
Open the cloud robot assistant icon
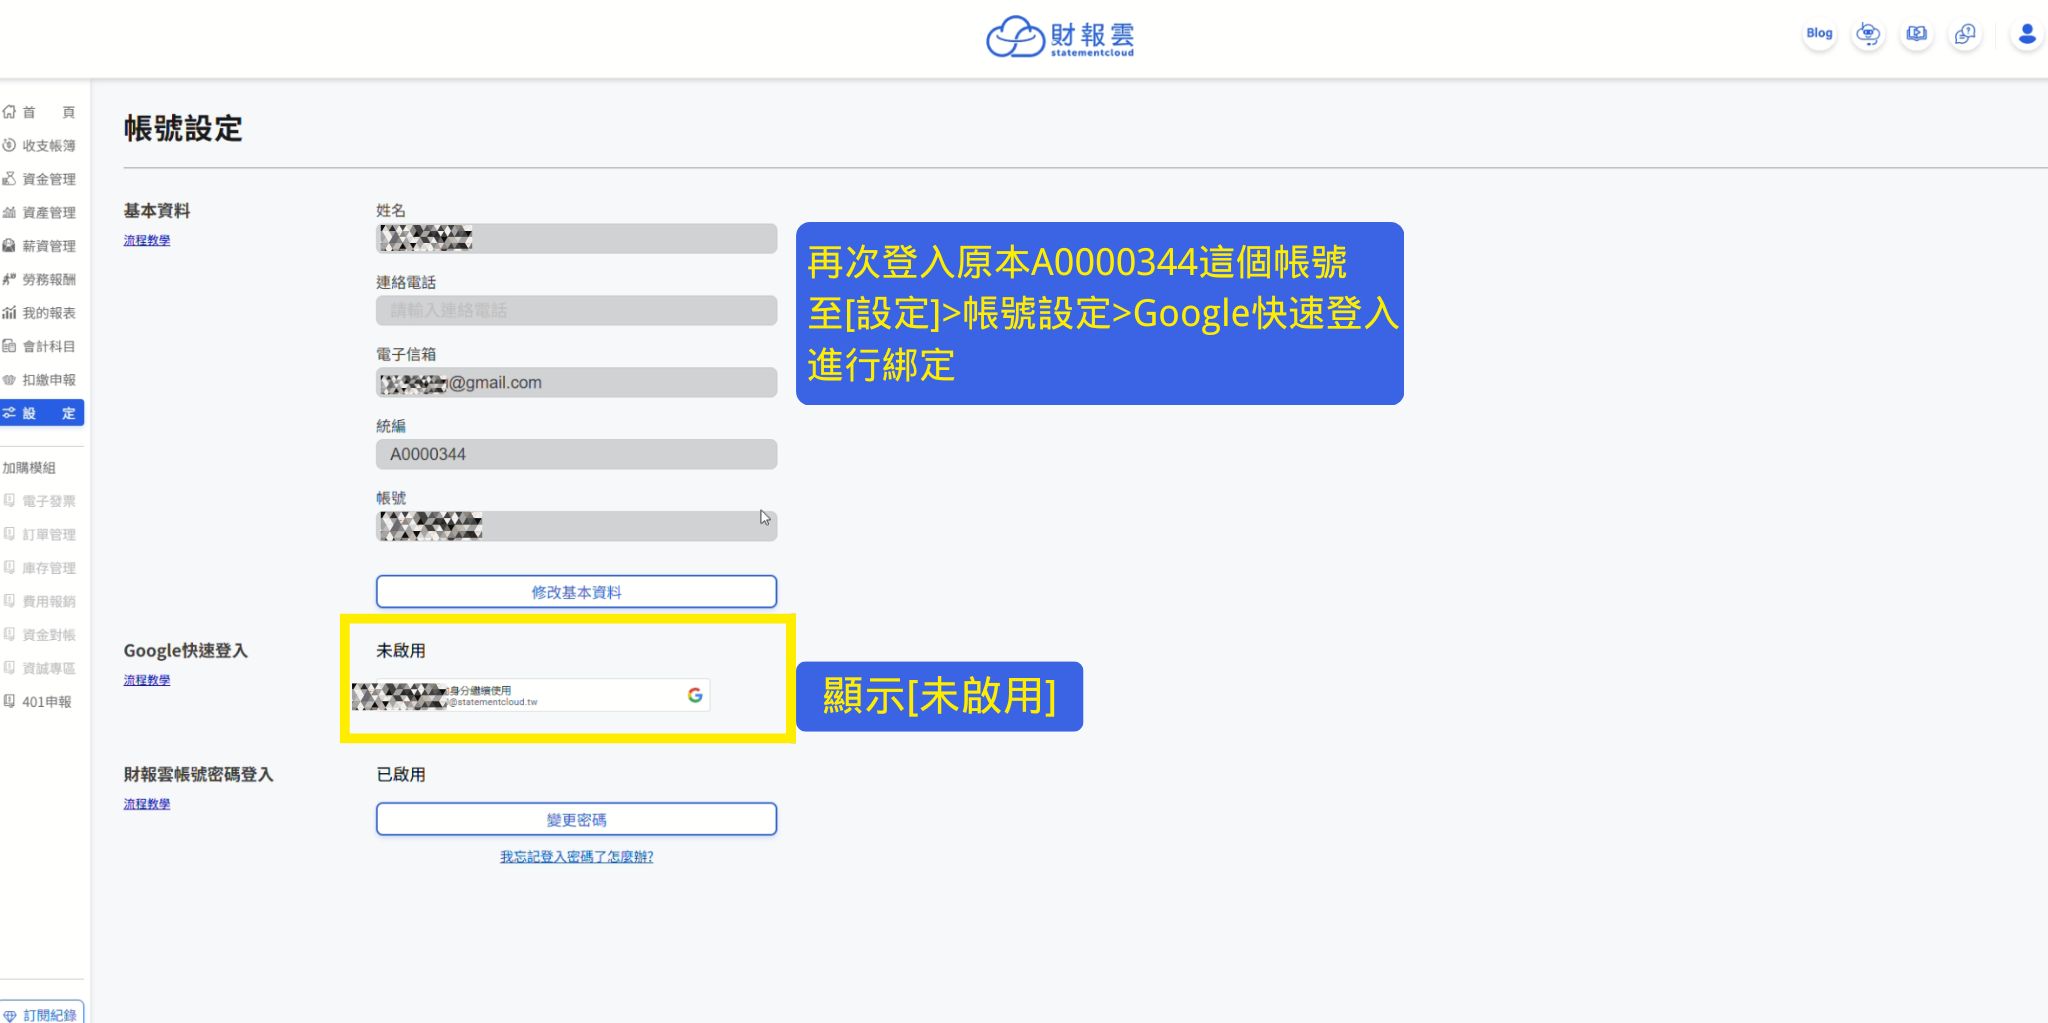tap(1867, 34)
